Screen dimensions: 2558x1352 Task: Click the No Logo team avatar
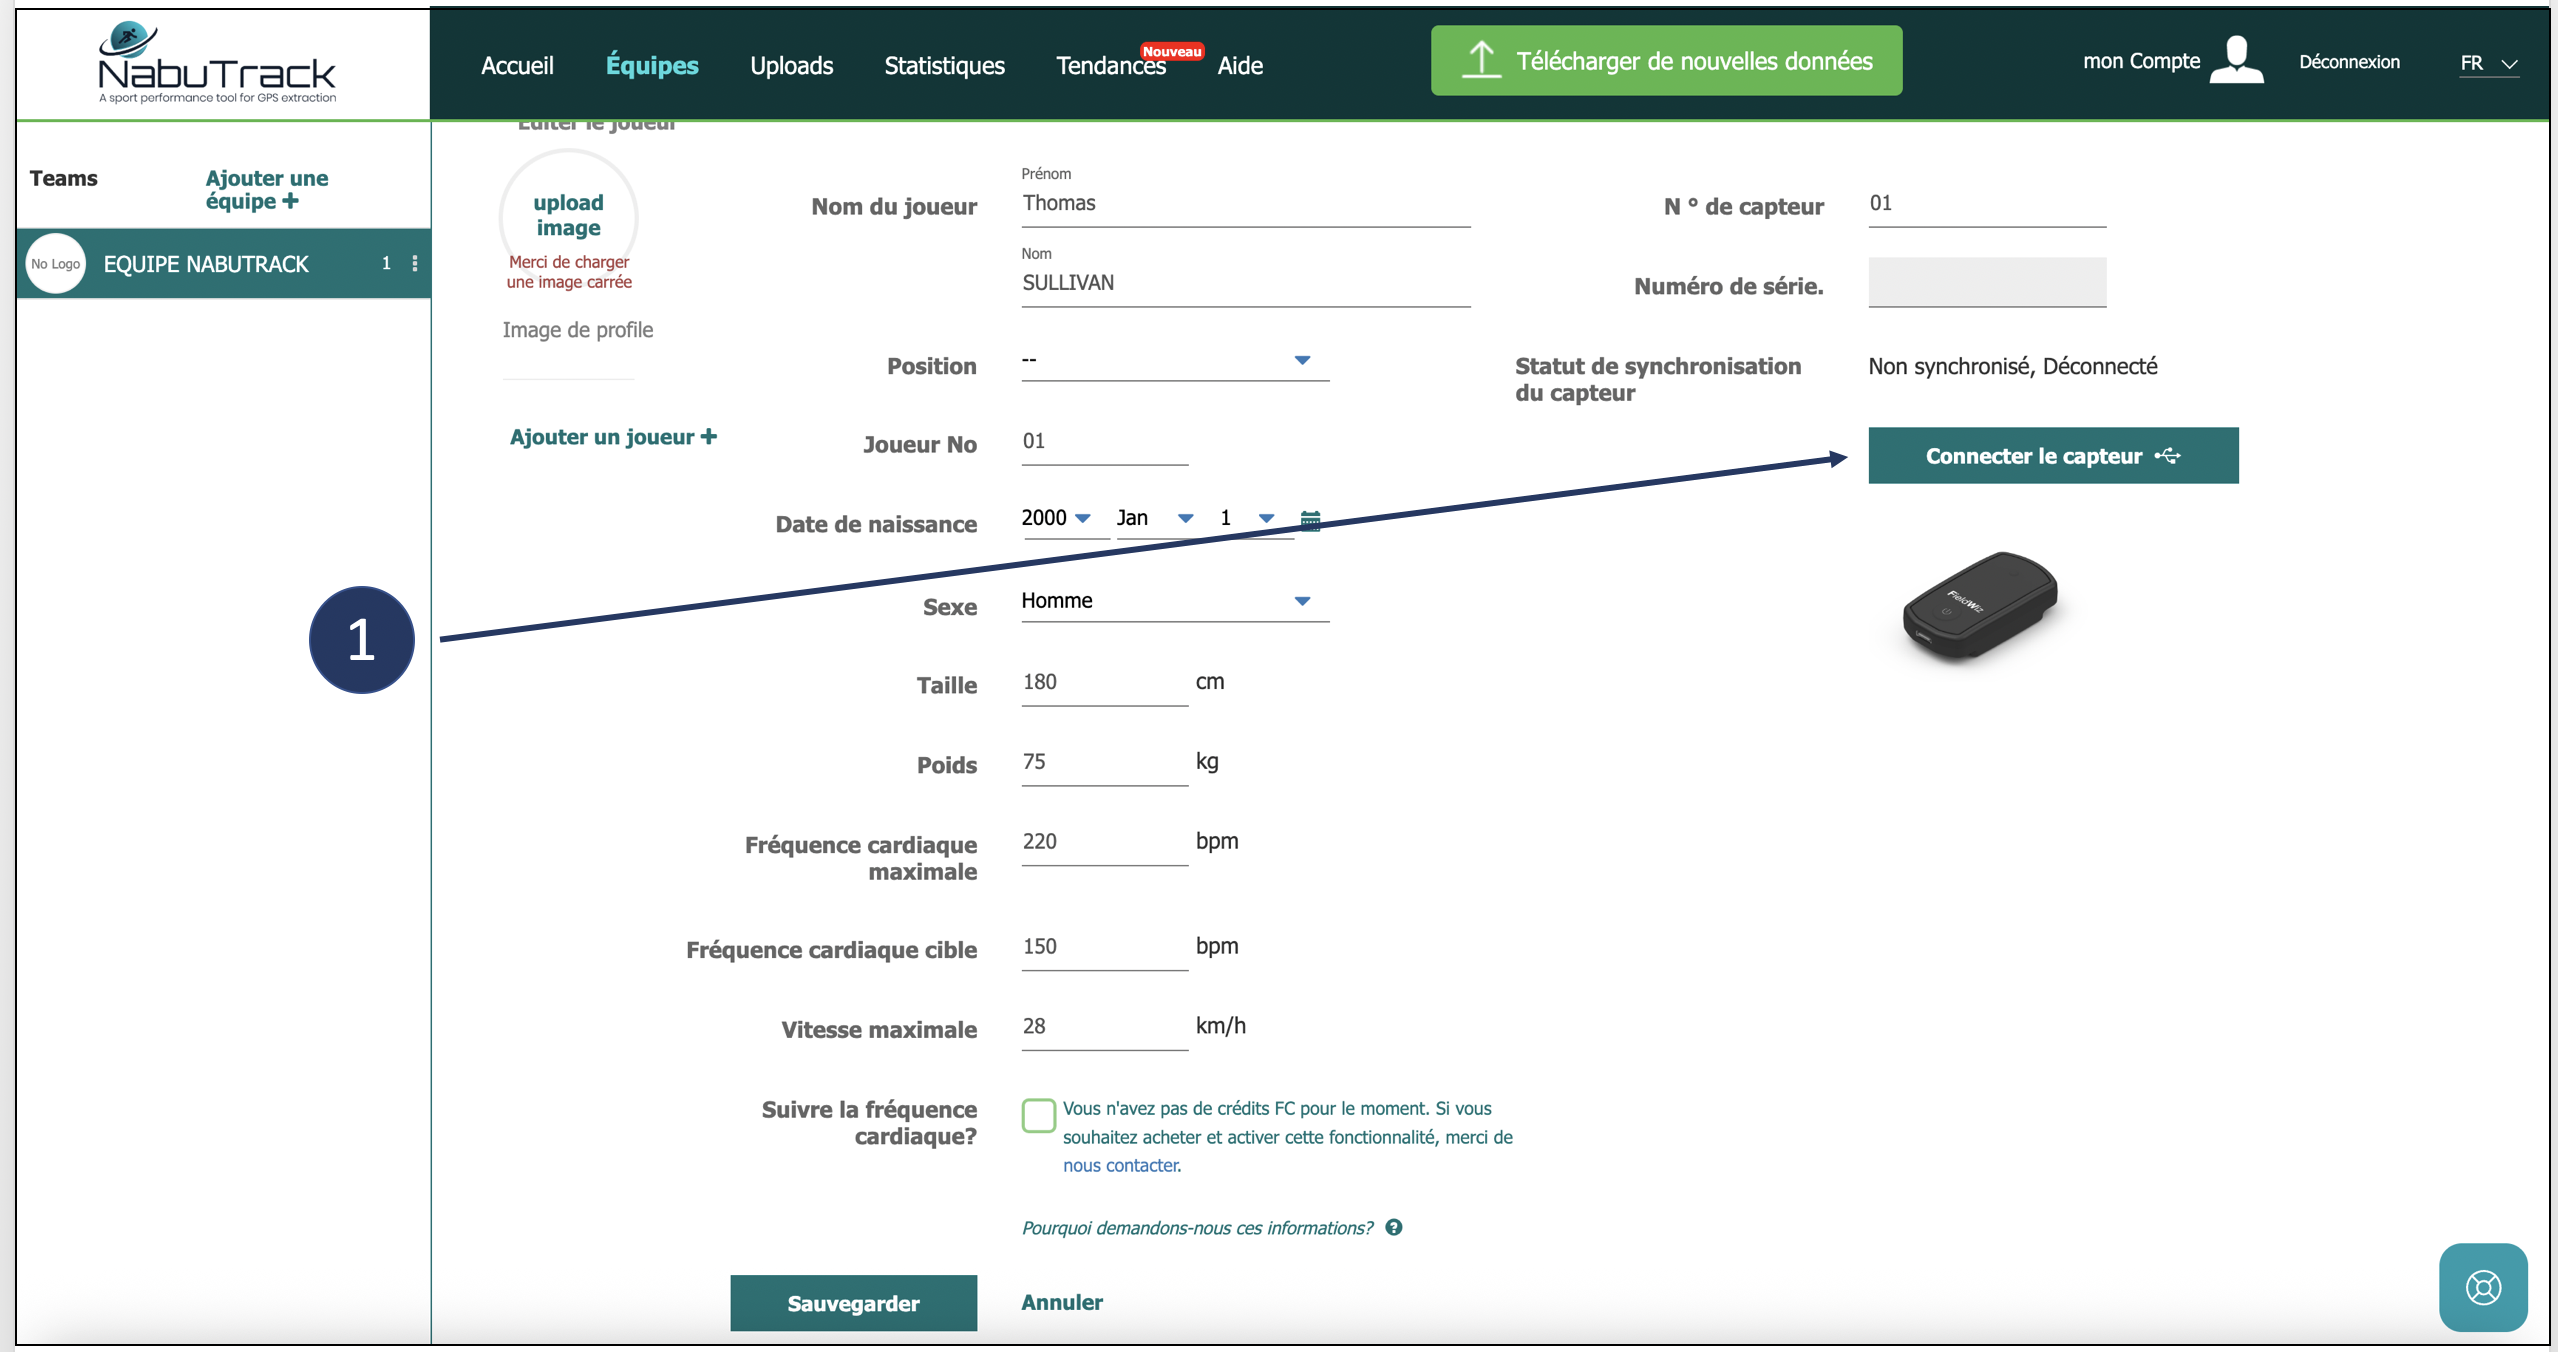tap(55, 264)
